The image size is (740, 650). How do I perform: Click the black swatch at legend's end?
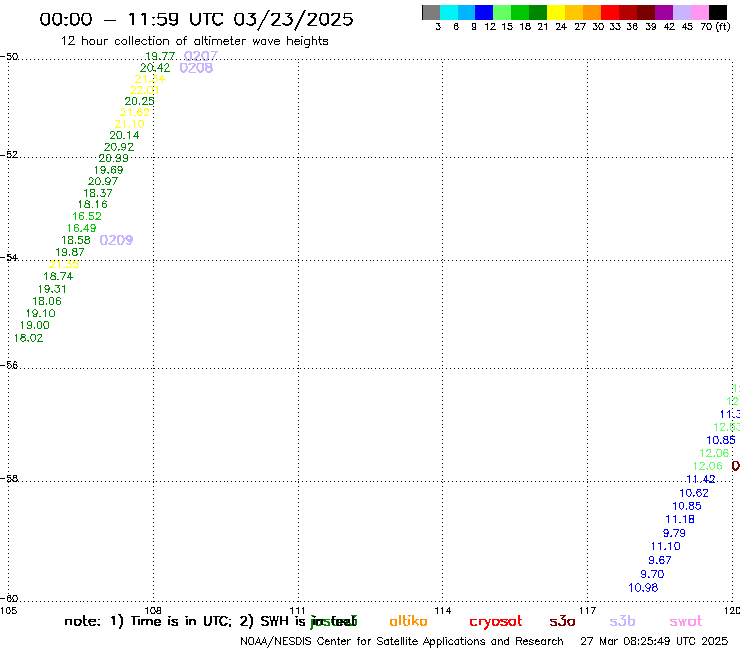718,12
